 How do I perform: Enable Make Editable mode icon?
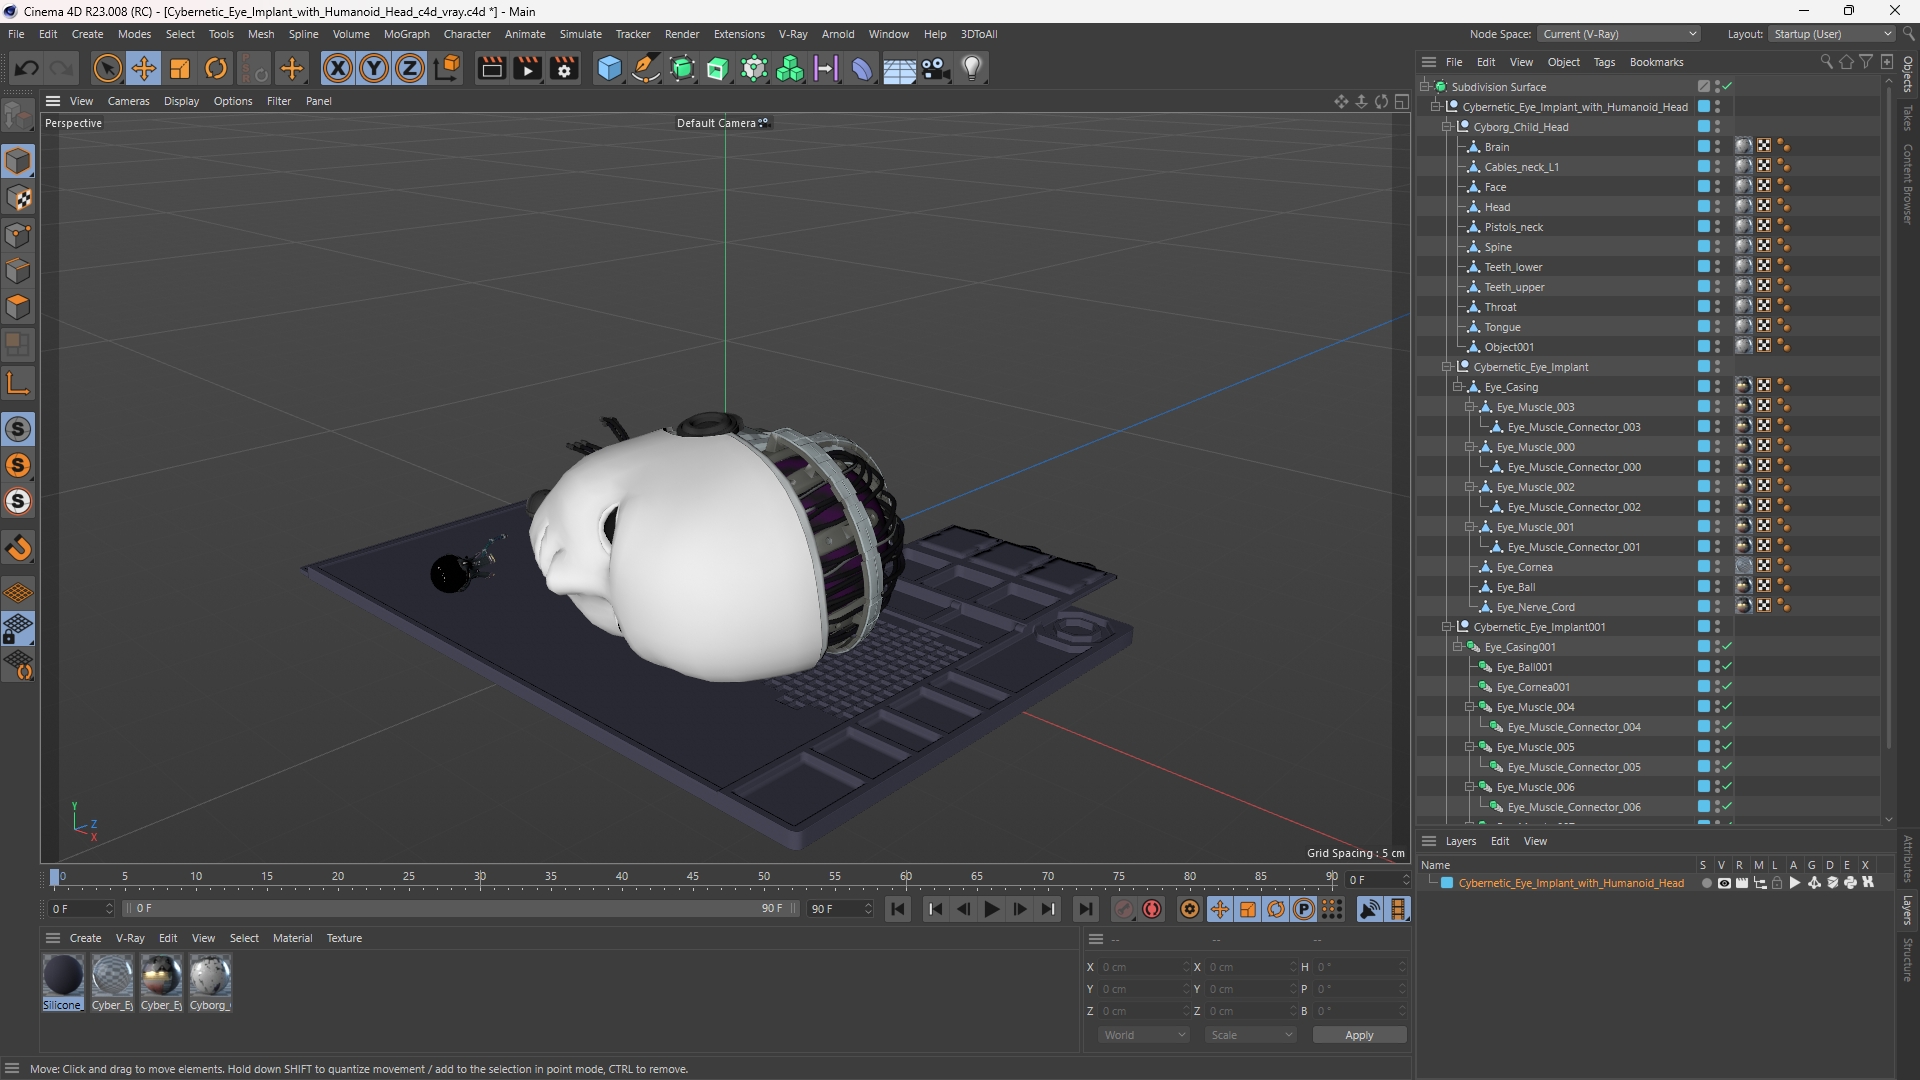(x=18, y=116)
